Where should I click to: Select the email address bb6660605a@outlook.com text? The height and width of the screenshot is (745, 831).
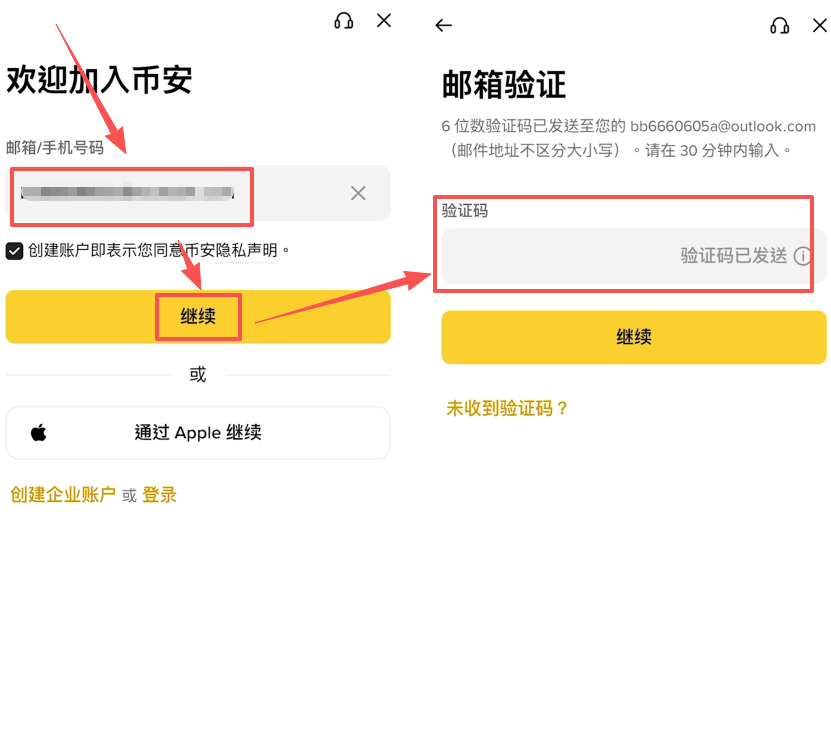tap(723, 126)
